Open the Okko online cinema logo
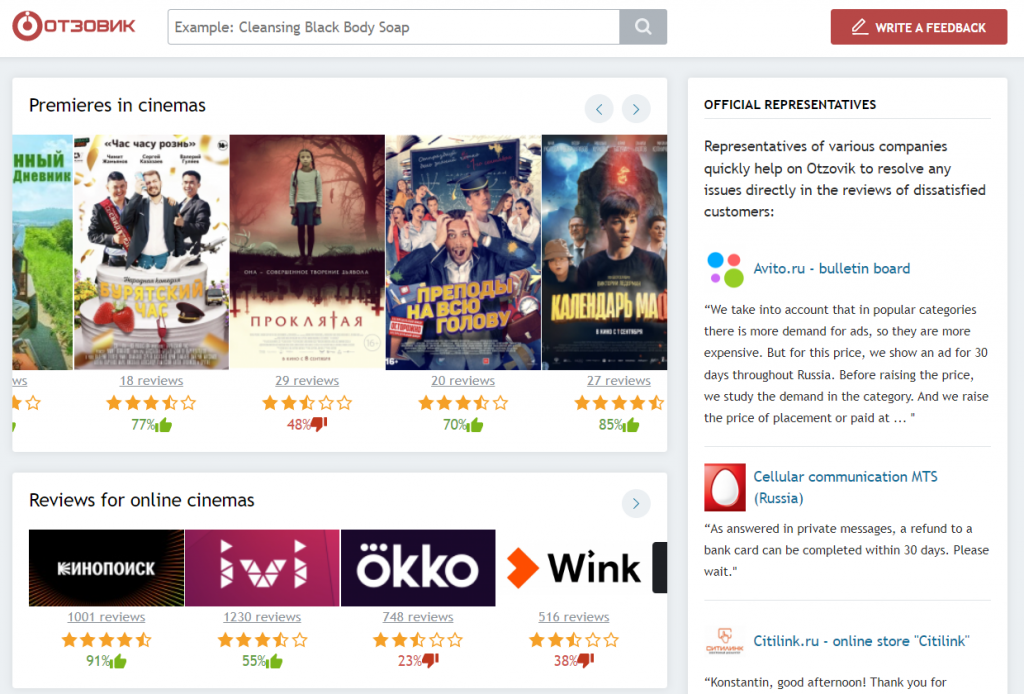Viewport: 1024px width, 694px height. [418, 568]
